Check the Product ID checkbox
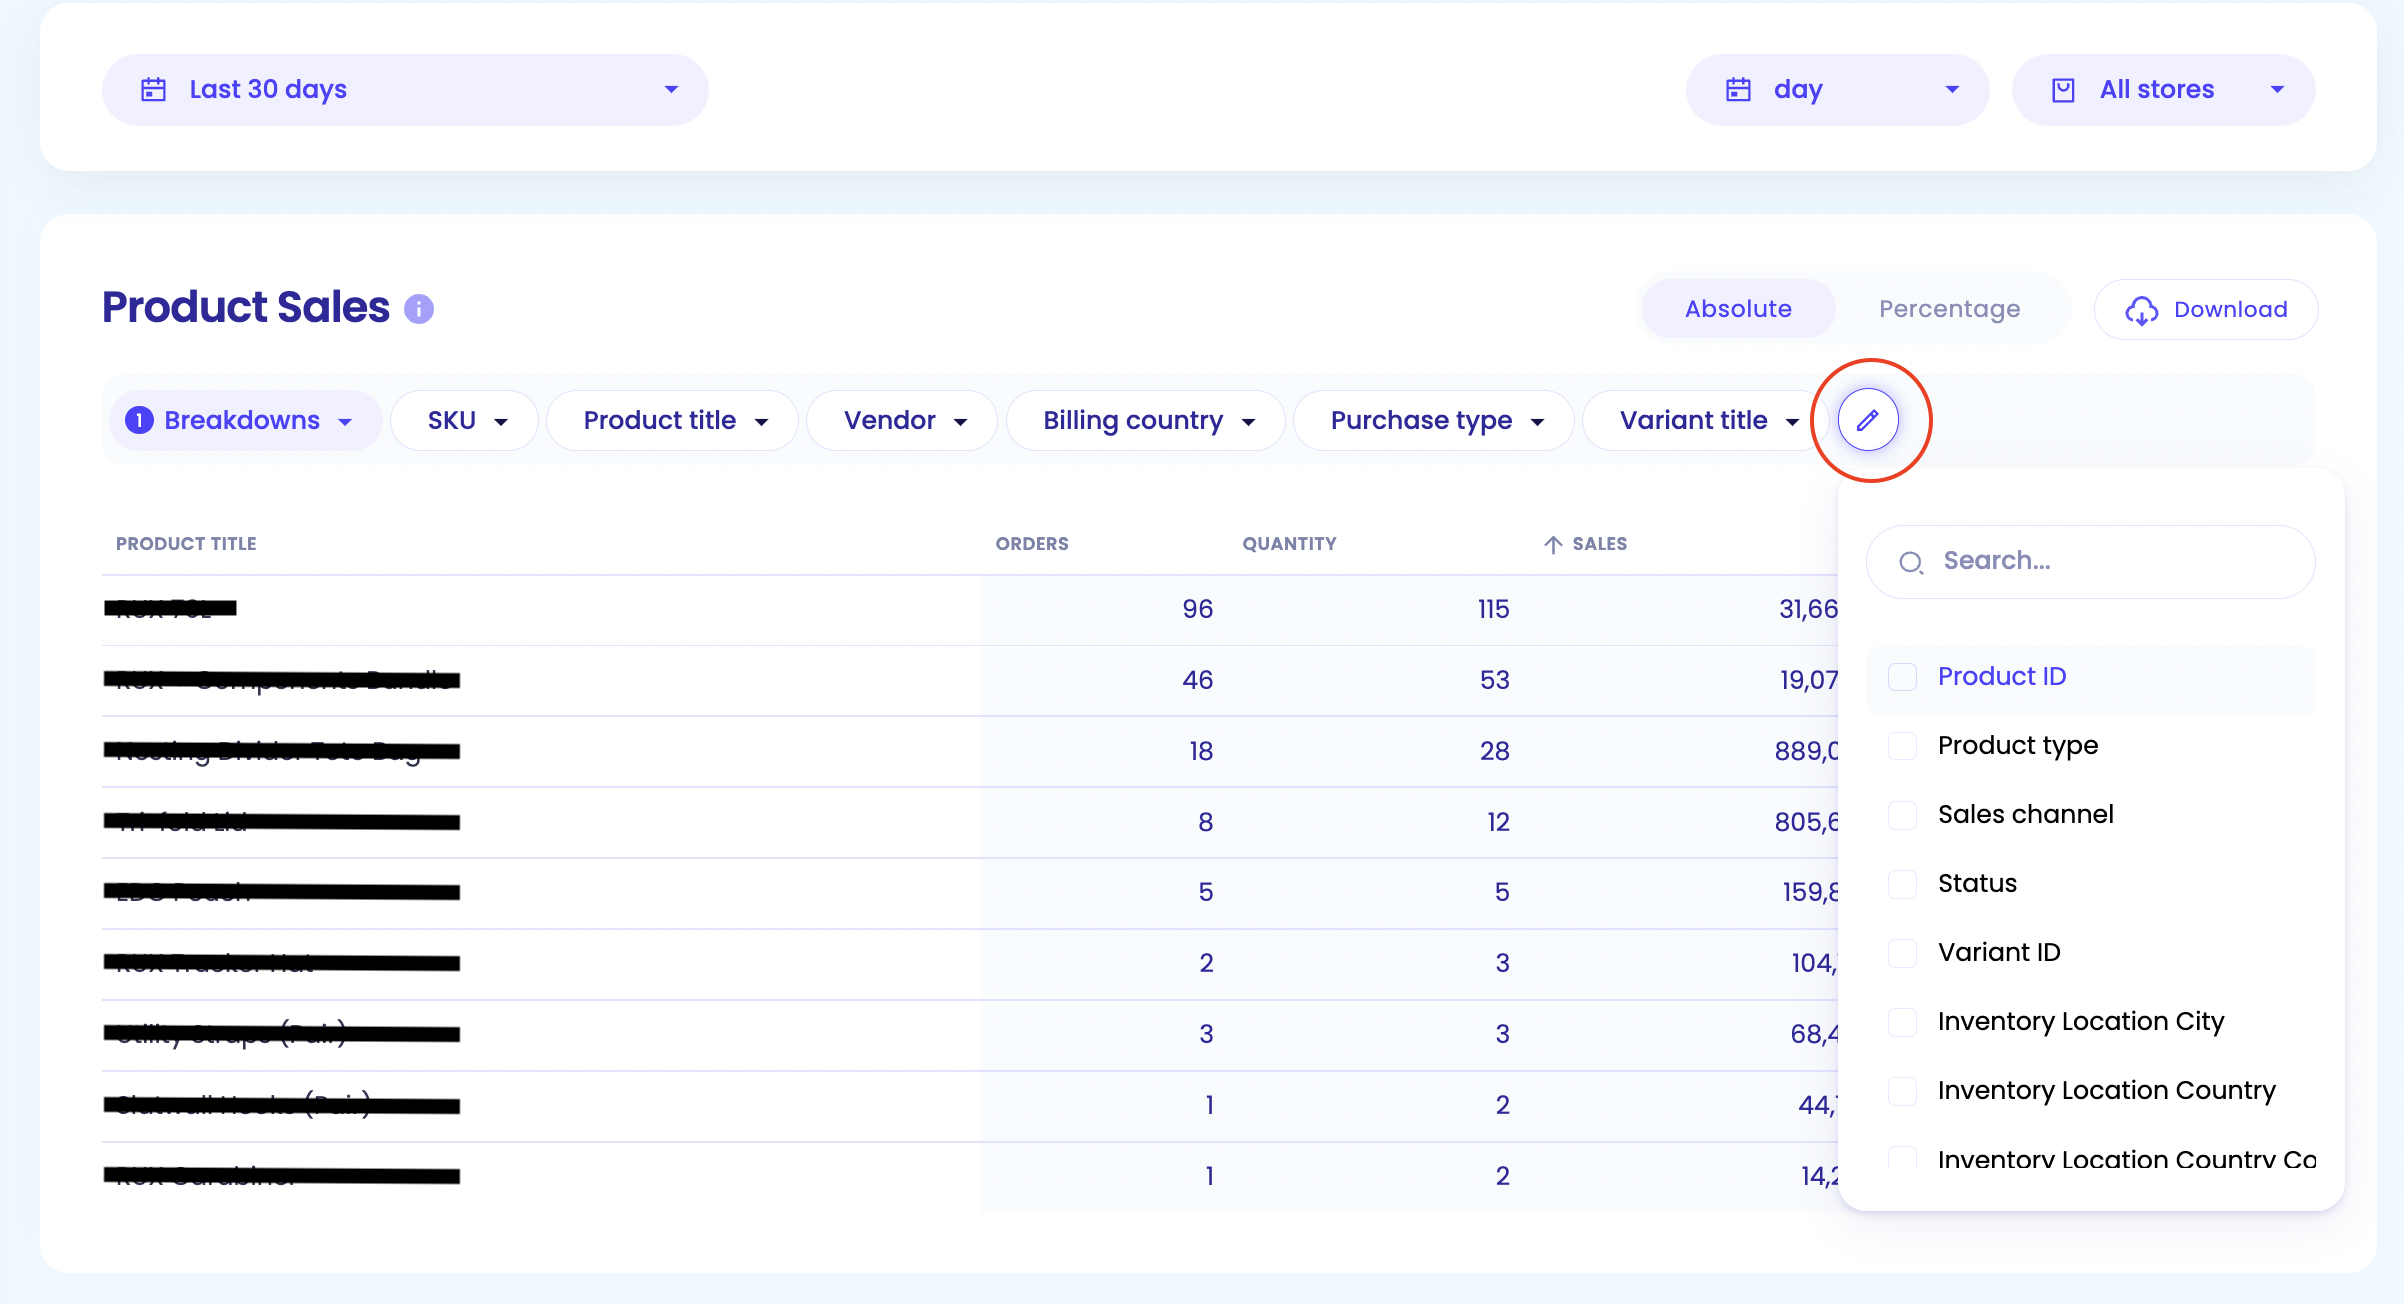The height and width of the screenshot is (1304, 2404). coord(1902,677)
